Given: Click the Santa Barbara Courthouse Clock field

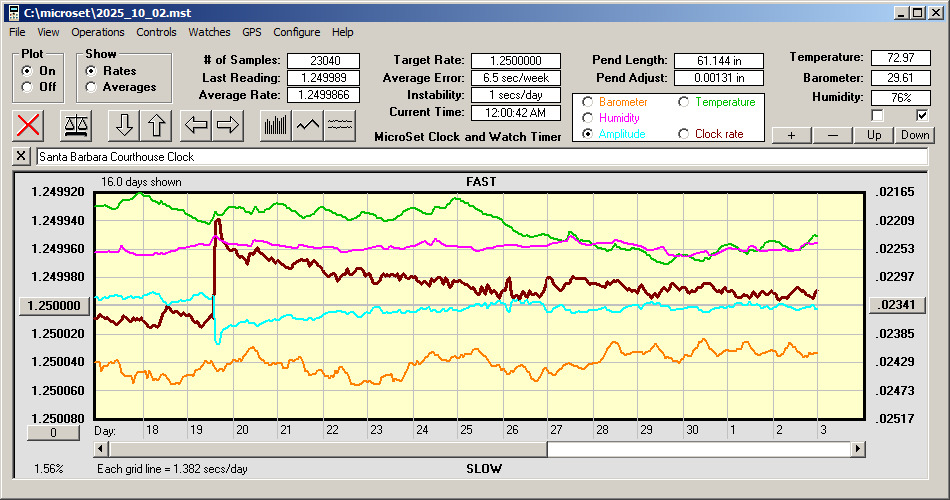Looking at the screenshot, I should (x=480, y=157).
